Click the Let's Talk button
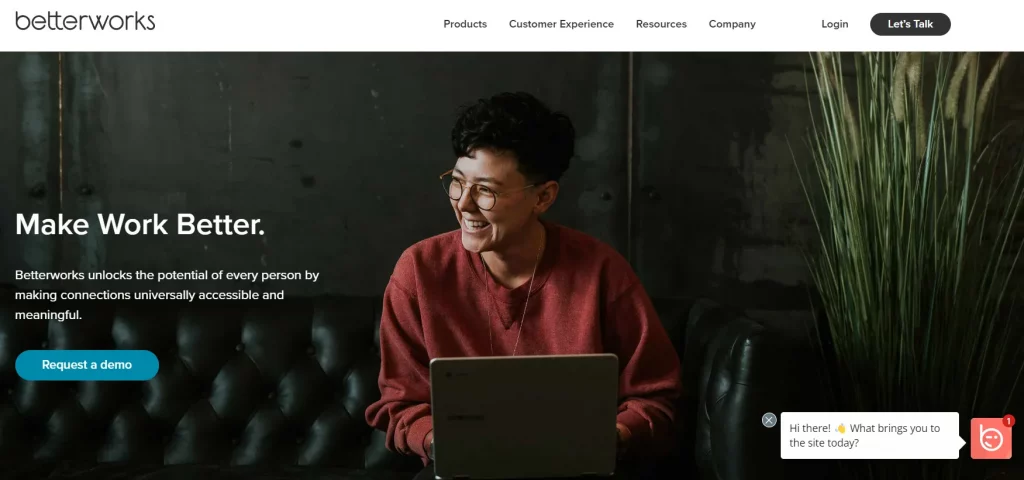 click(x=910, y=24)
